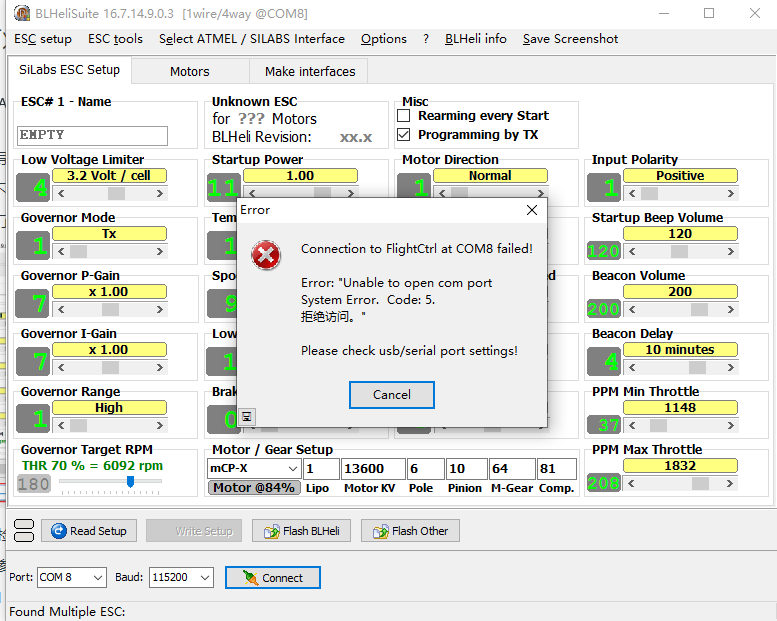Increase Beacon Volume with its right arrow
The width and height of the screenshot is (777, 621).
point(730,309)
